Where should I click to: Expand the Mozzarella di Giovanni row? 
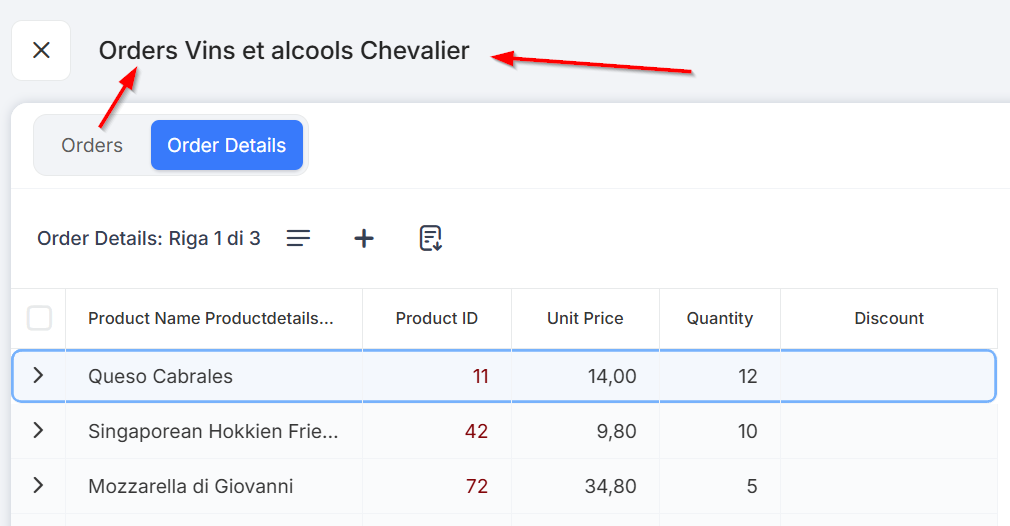tap(38, 485)
